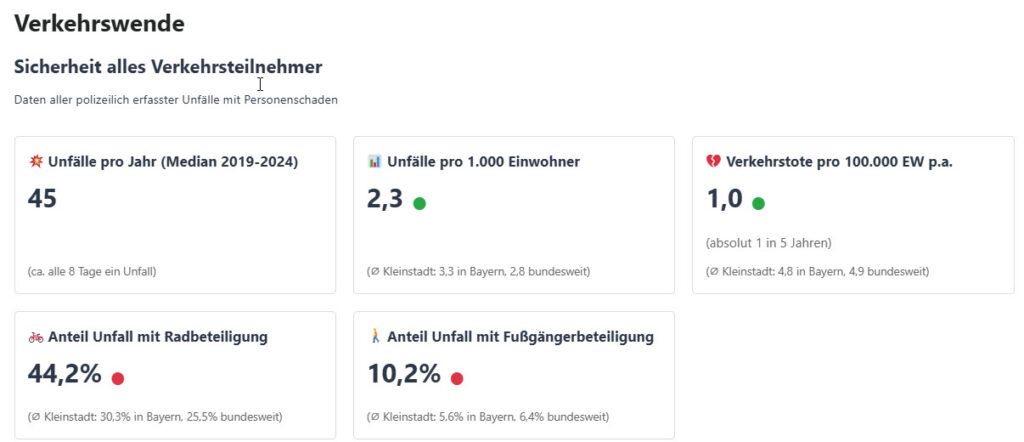Click the "absolut 1 in 5 Jahren" note
This screenshot has width=1024, height=442.
pos(768,243)
